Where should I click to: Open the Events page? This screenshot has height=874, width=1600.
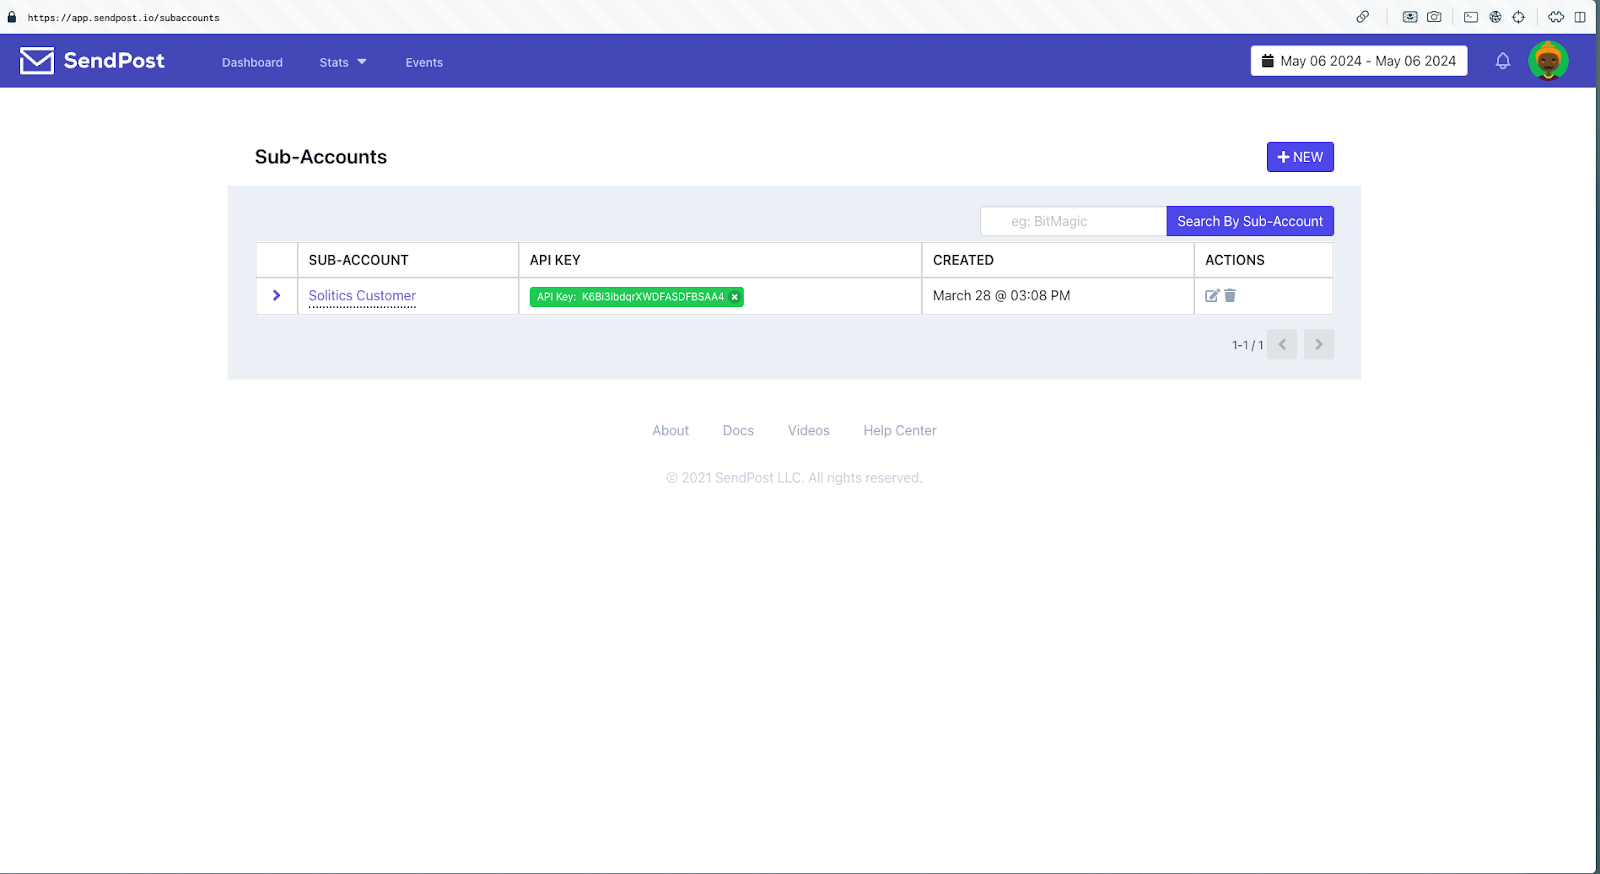click(x=424, y=62)
